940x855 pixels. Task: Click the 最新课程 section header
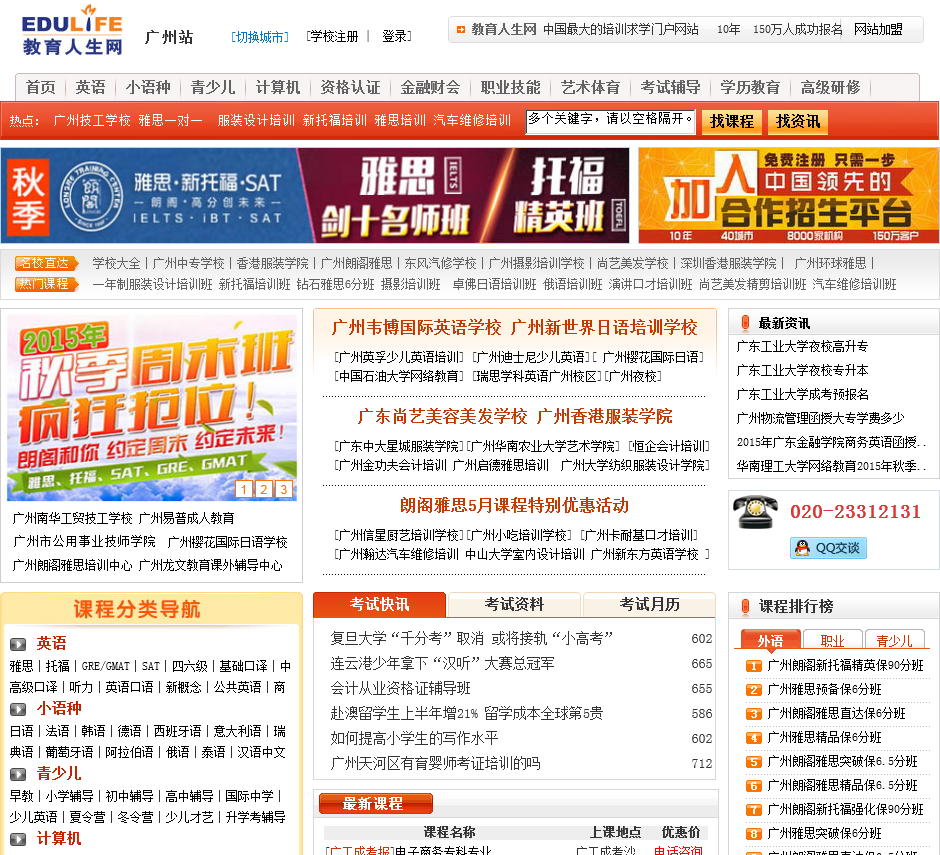pyautogui.click(x=375, y=803)
